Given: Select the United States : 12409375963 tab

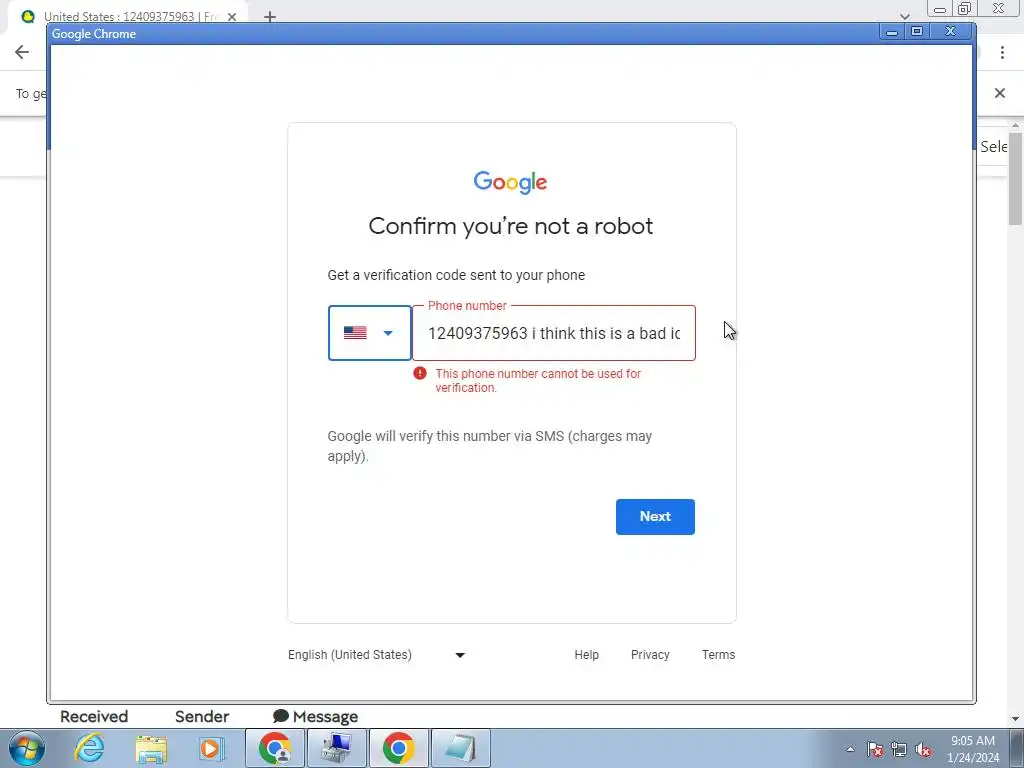Looking at the screenshot, I should pos(127,17).
